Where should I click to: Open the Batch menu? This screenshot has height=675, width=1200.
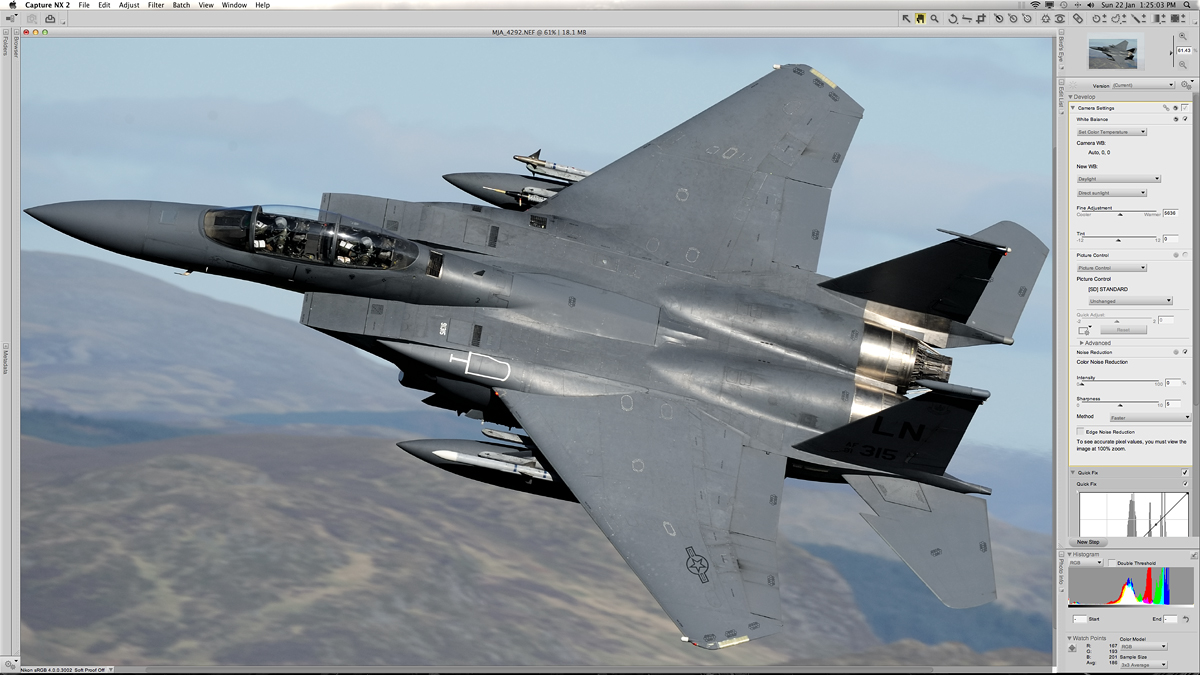pyautogui.click(x=181, y=5)
